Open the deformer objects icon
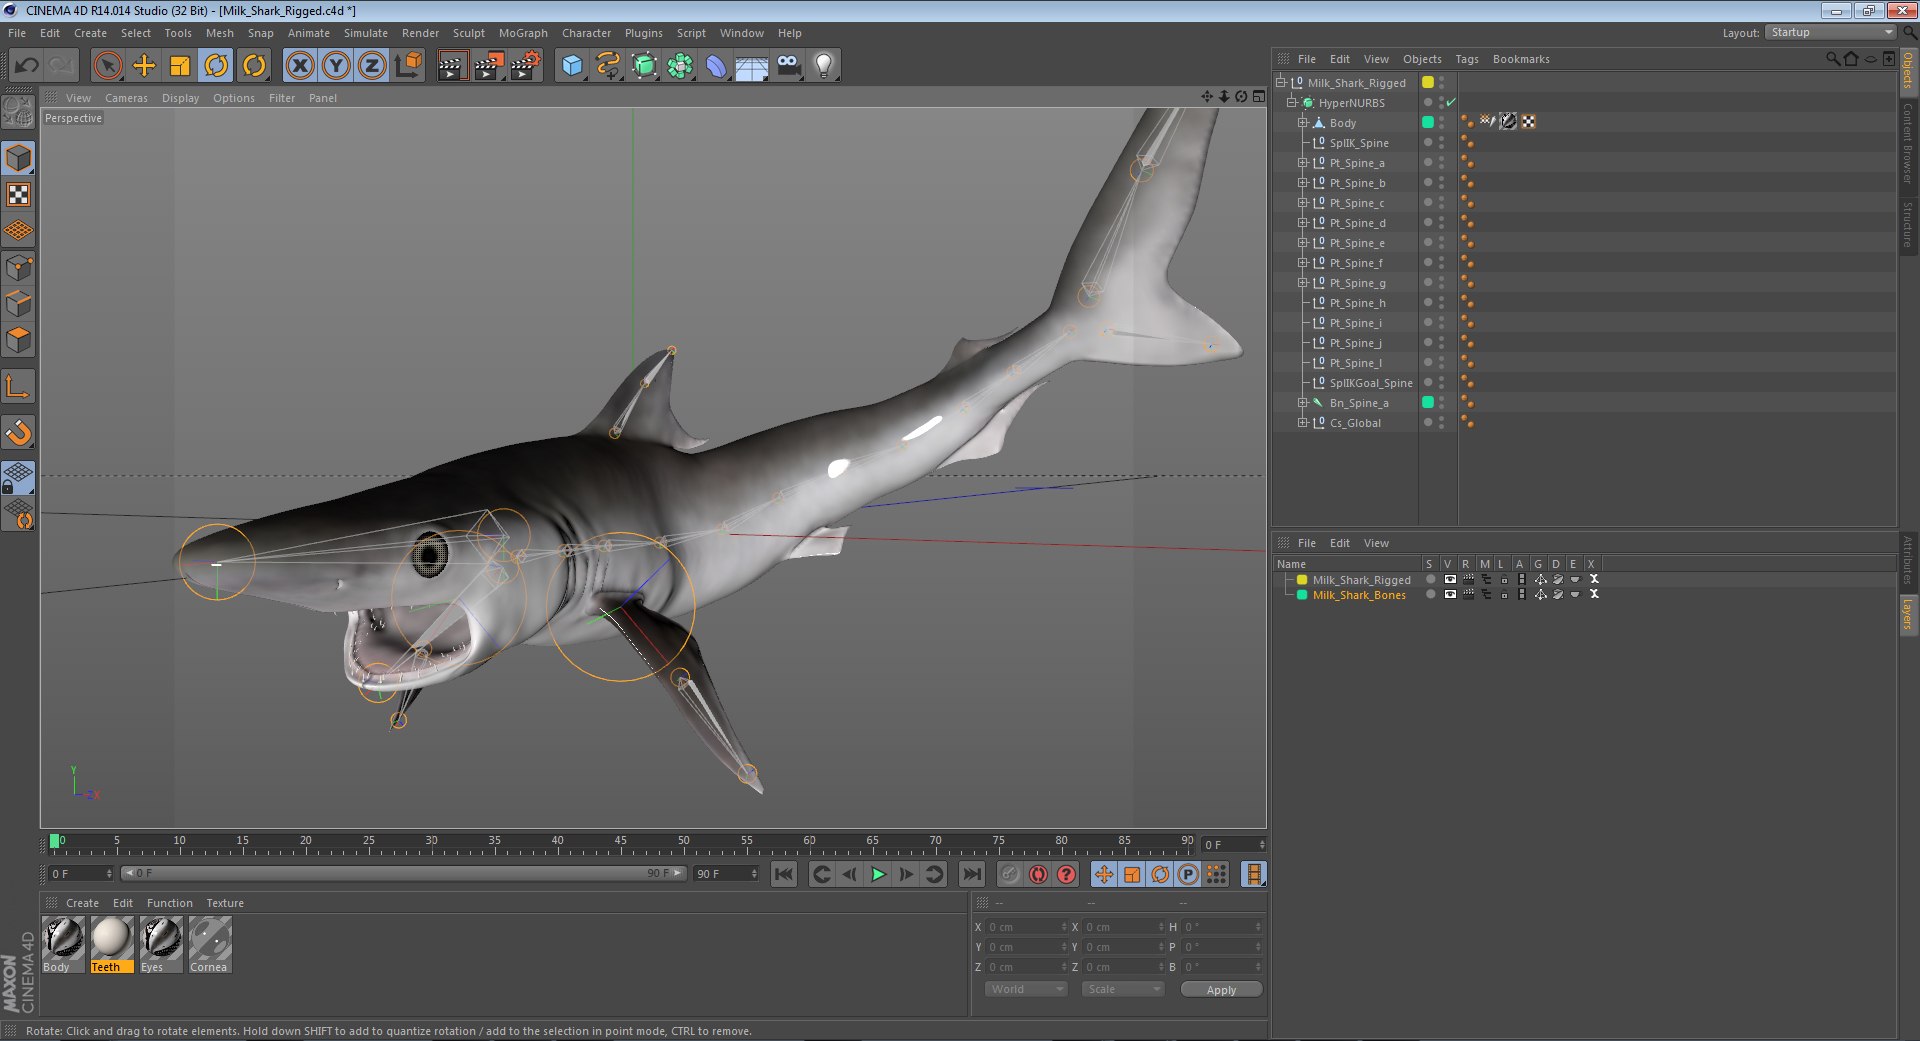Screen dimensions: 1920x1041 point(716,66)
